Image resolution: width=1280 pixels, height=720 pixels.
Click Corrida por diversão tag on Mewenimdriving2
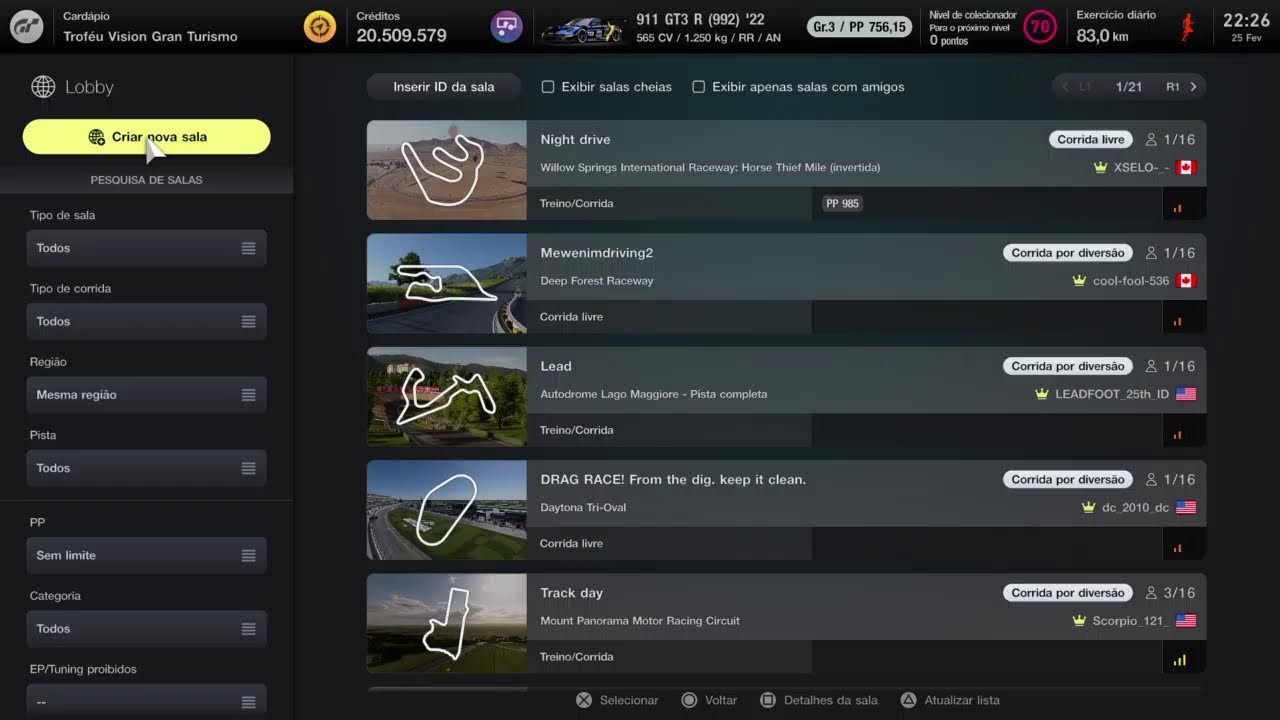(x=1068, y=253)
